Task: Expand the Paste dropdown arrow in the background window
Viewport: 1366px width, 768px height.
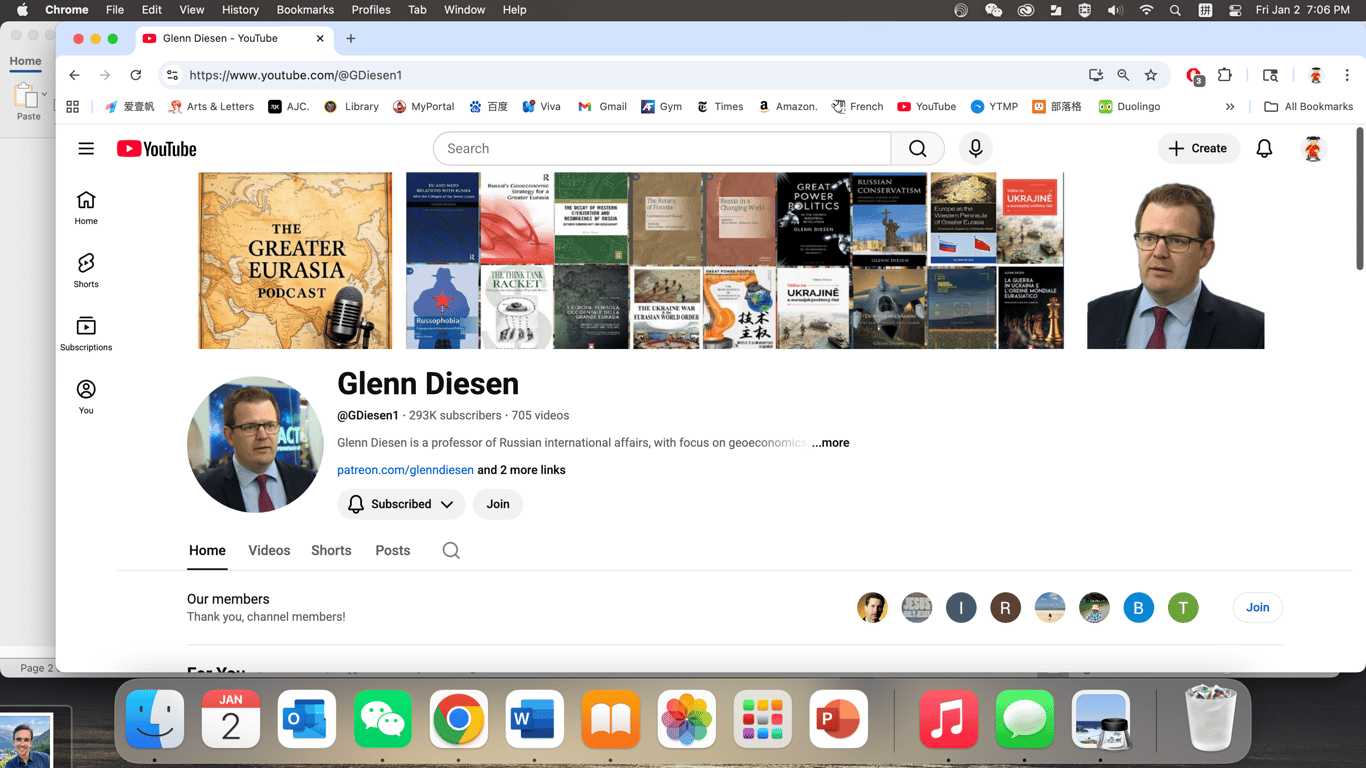Action: [44, 95]
